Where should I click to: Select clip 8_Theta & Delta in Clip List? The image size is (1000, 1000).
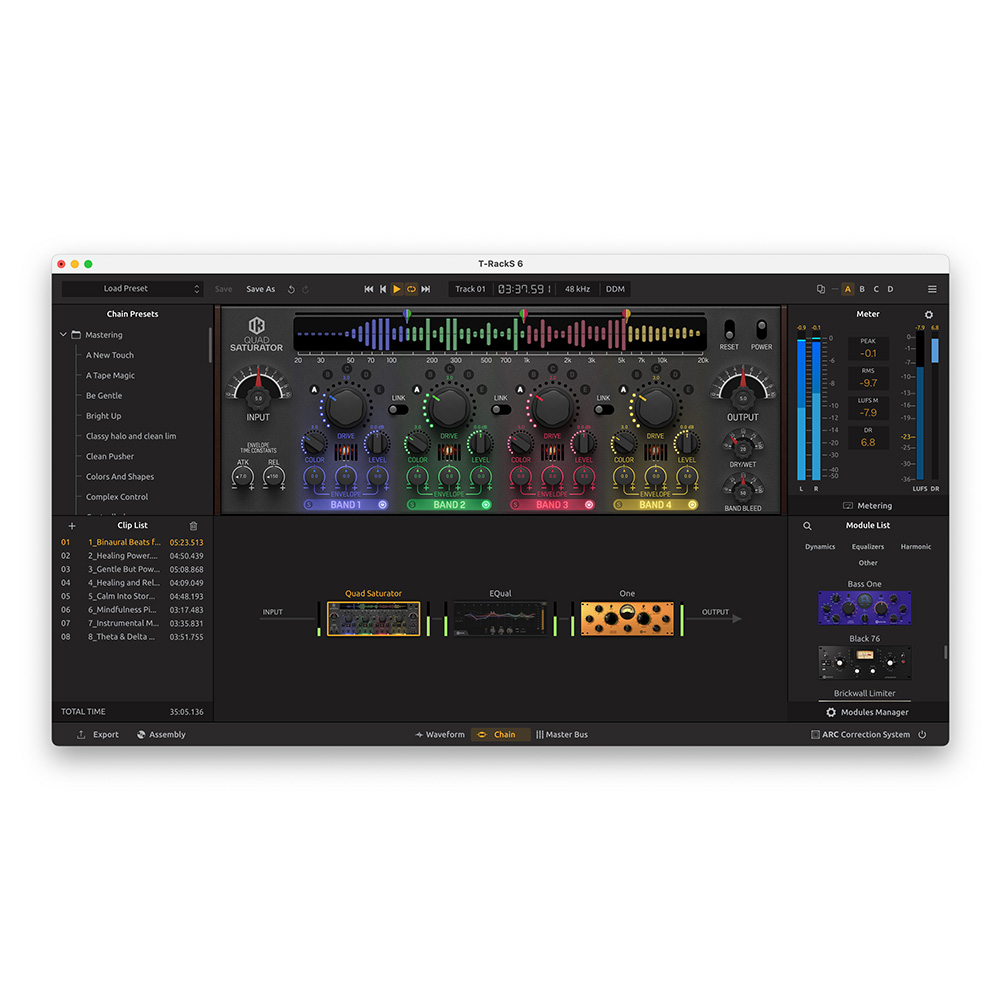click(x=133, y=637)
